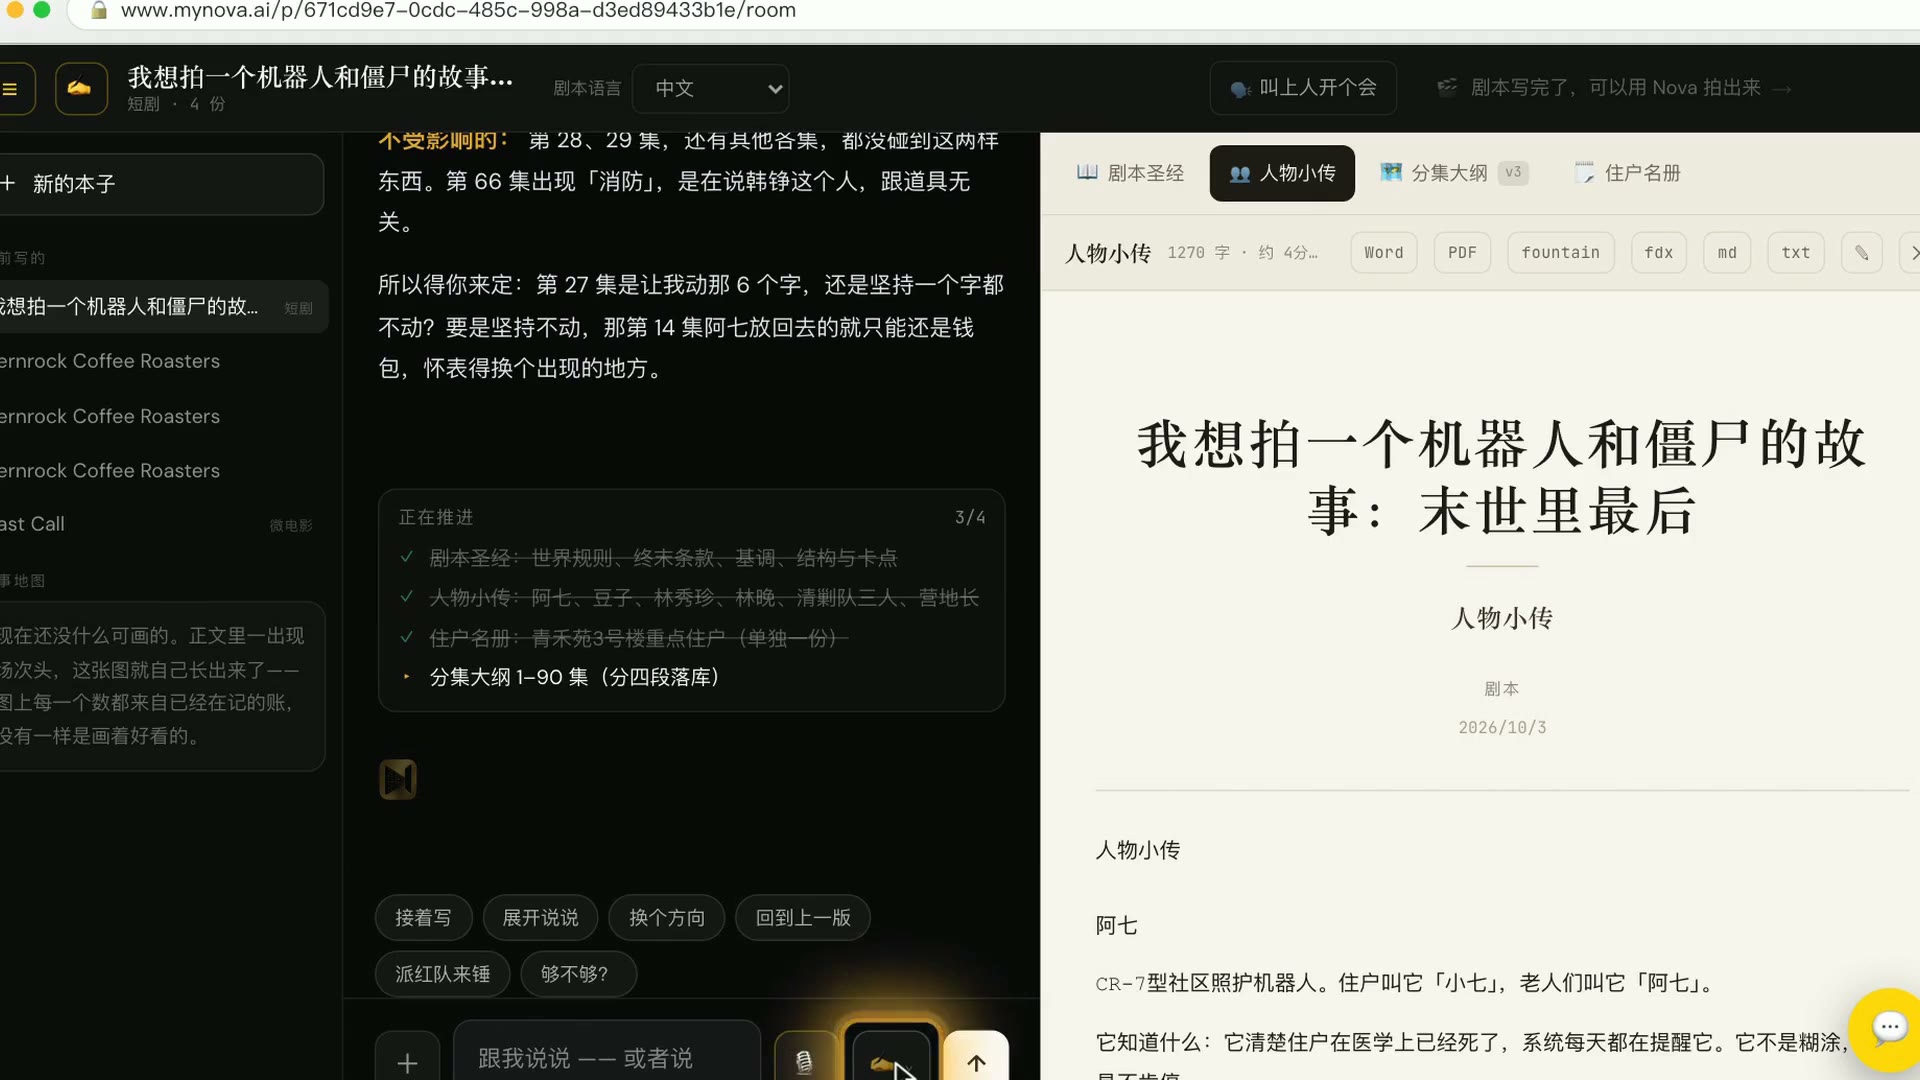The width and height of the screenshot is (1920, 1080).
Task: Click the plus attachment button
Action: coord(407,1060)
